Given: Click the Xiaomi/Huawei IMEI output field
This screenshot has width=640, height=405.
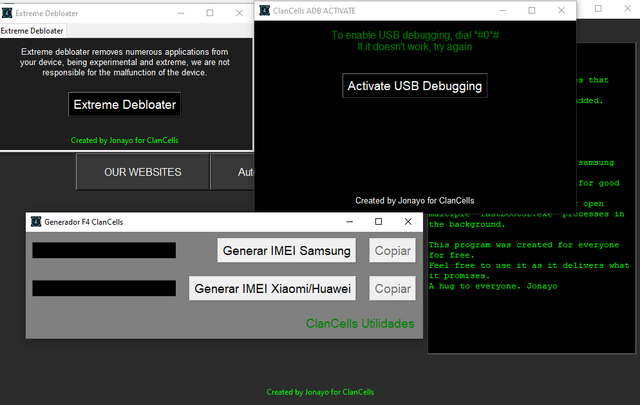Looking at the screenshot, I should (x=104, y=288).
